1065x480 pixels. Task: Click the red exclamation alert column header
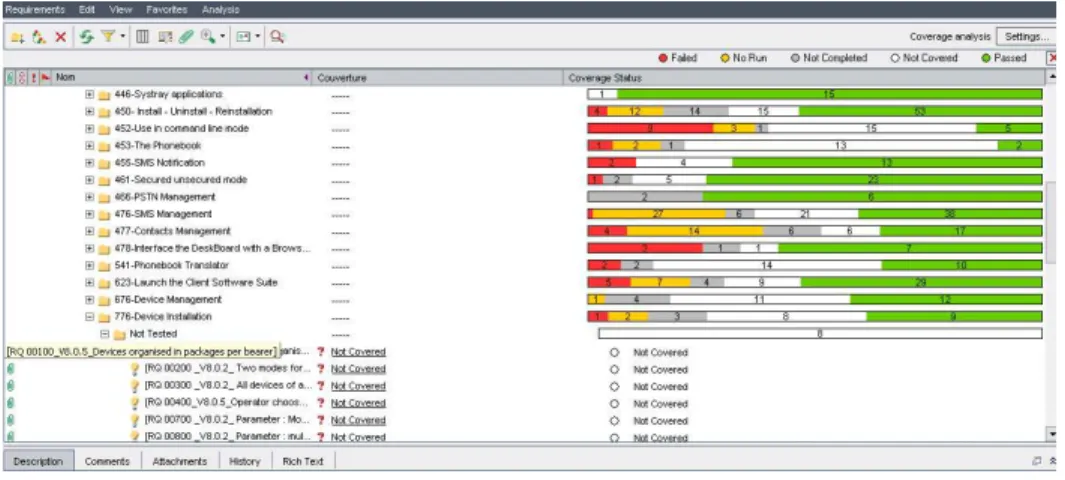[x=34, y=78]
